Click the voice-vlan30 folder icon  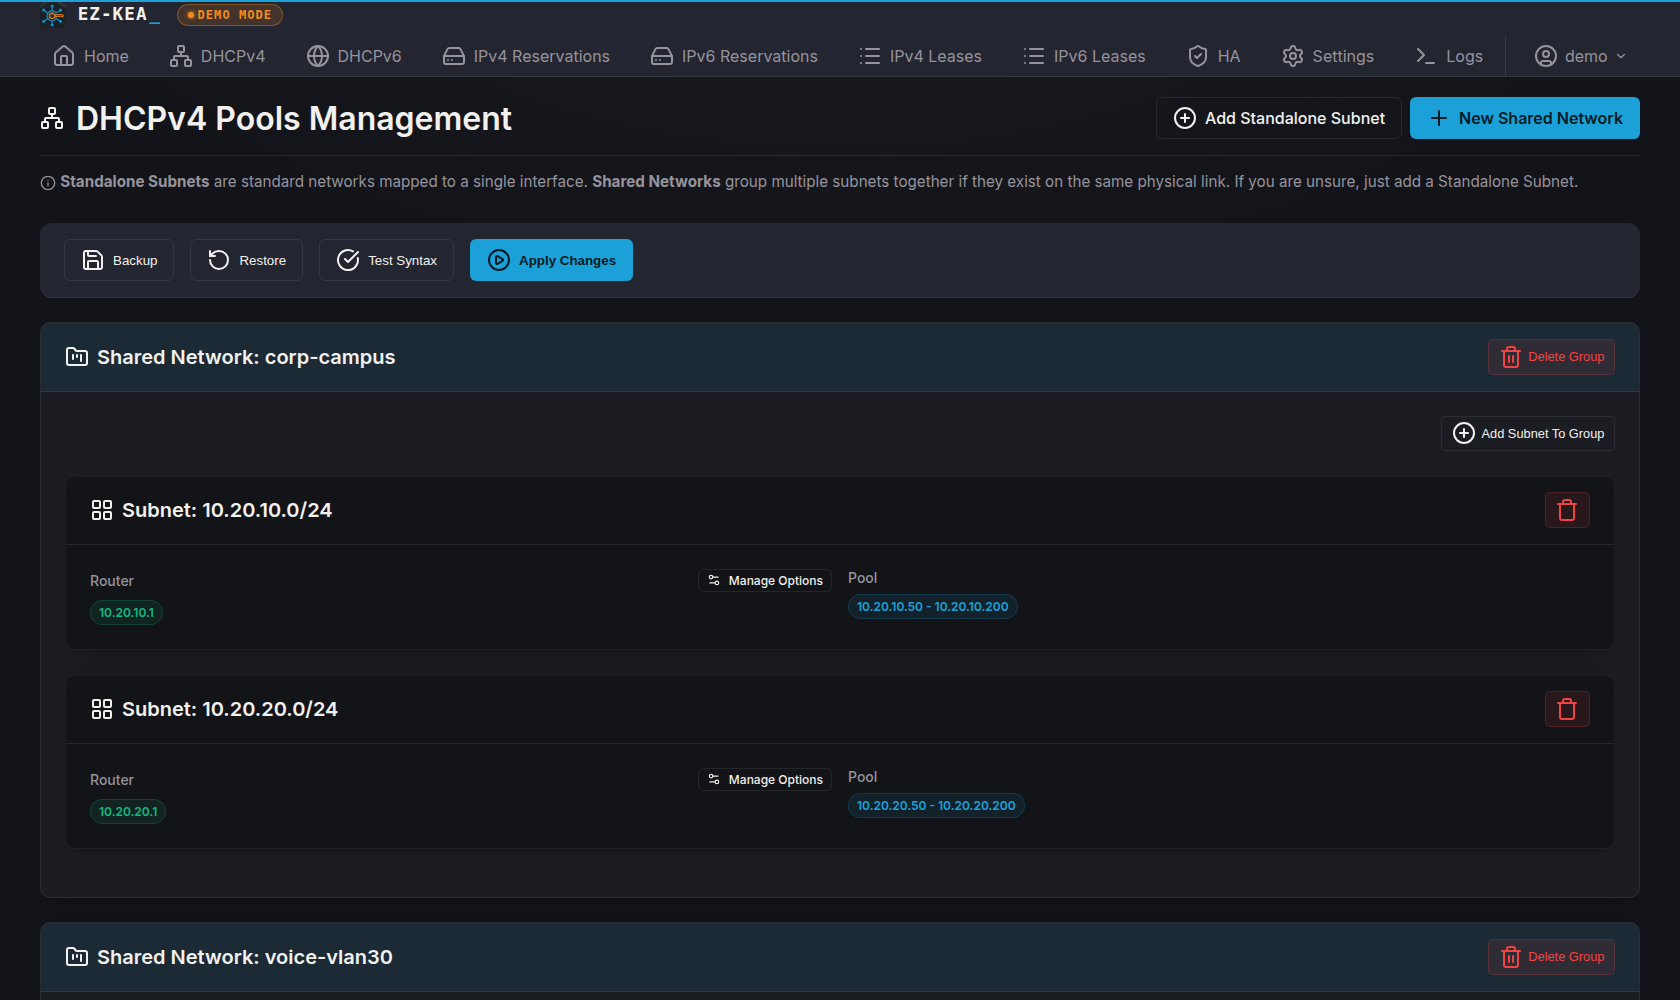77,957
